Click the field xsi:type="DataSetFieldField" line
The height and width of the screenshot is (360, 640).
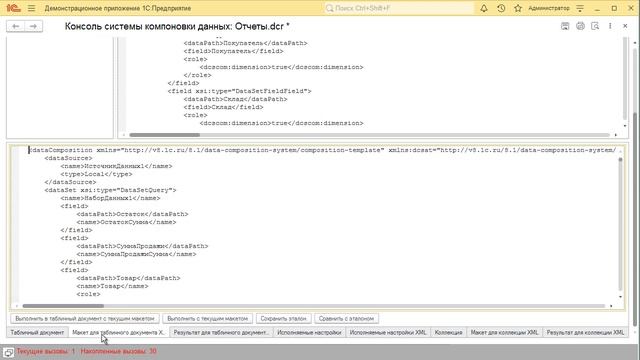pyautogui.click(x=239, y=91)
